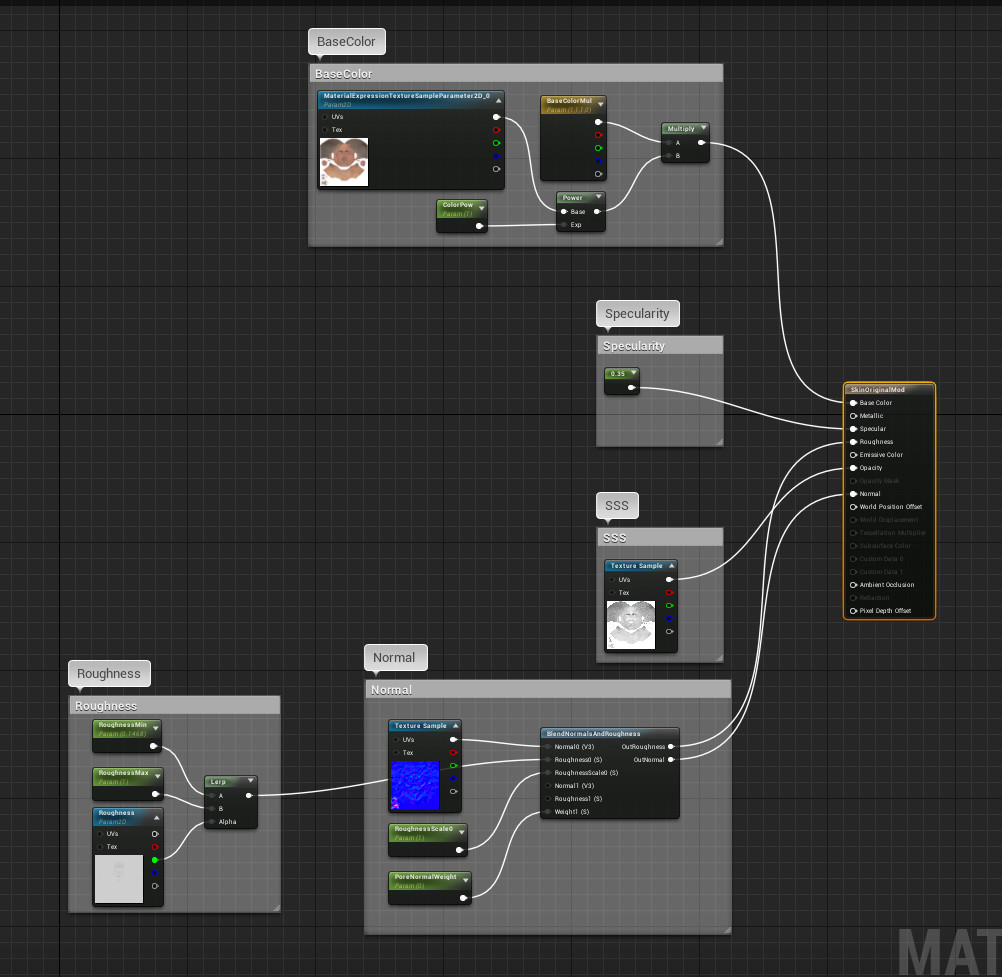Collapse the MaterialExpressionTextureSampleParameter2D_0 node arrow
Screen dimensions: 1002x977
(x=498, y=100)
